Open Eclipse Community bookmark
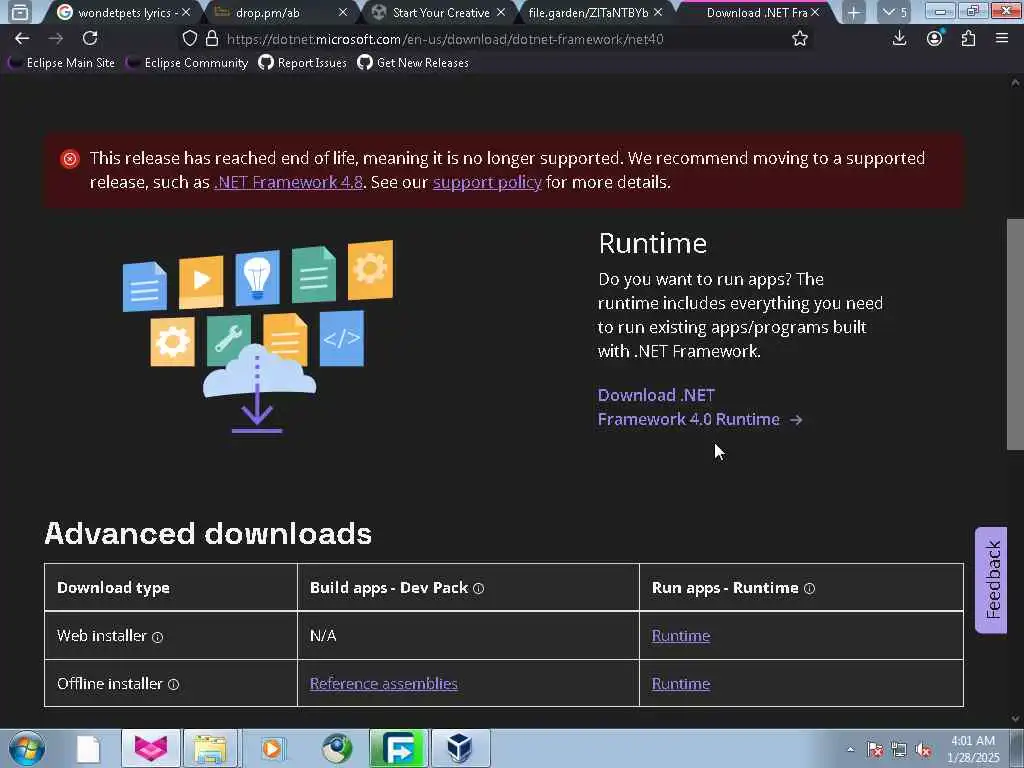 [188, 63]
